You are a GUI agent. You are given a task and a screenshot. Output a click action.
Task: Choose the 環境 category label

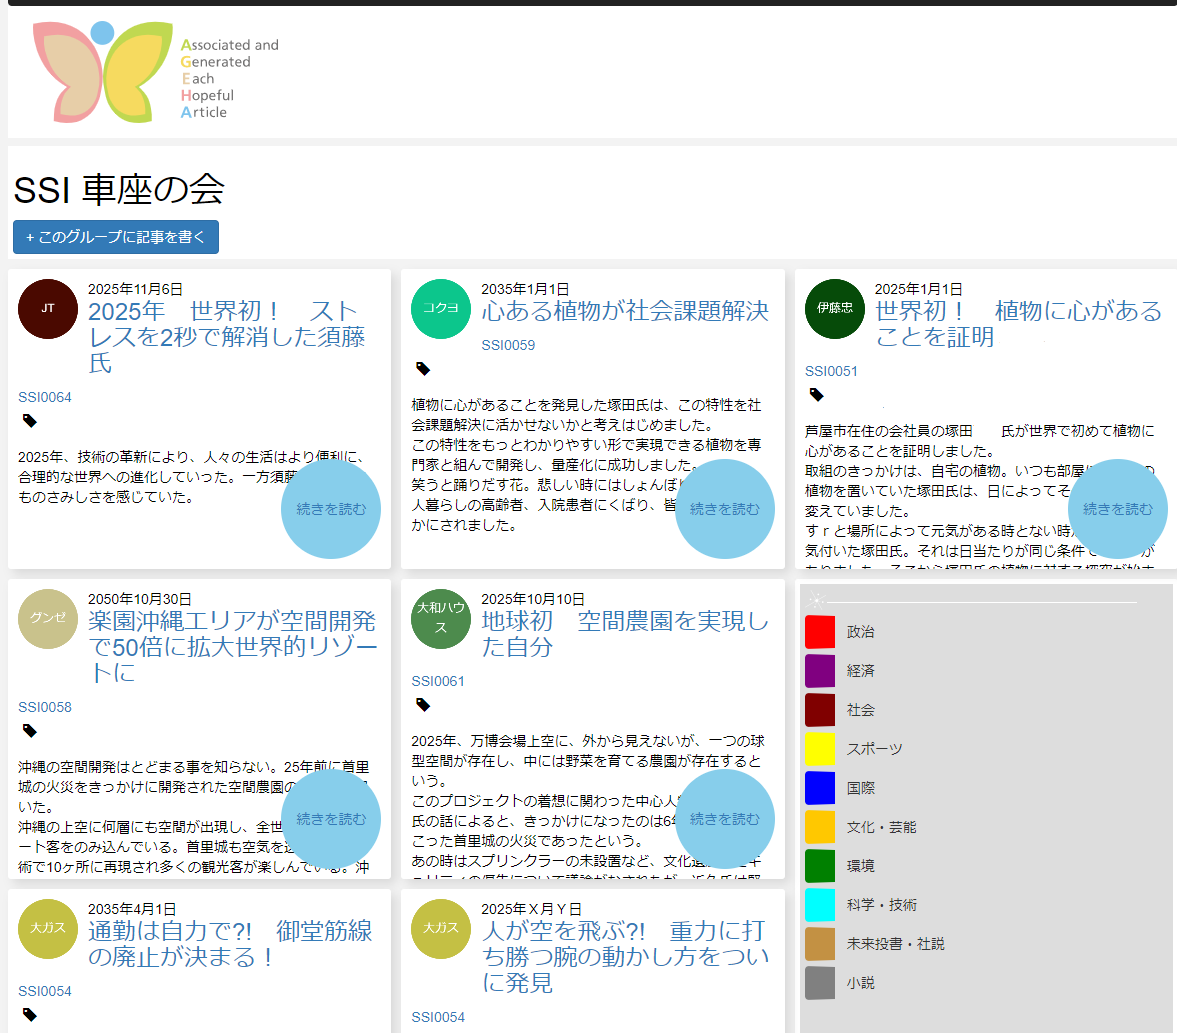coord(860,866)
